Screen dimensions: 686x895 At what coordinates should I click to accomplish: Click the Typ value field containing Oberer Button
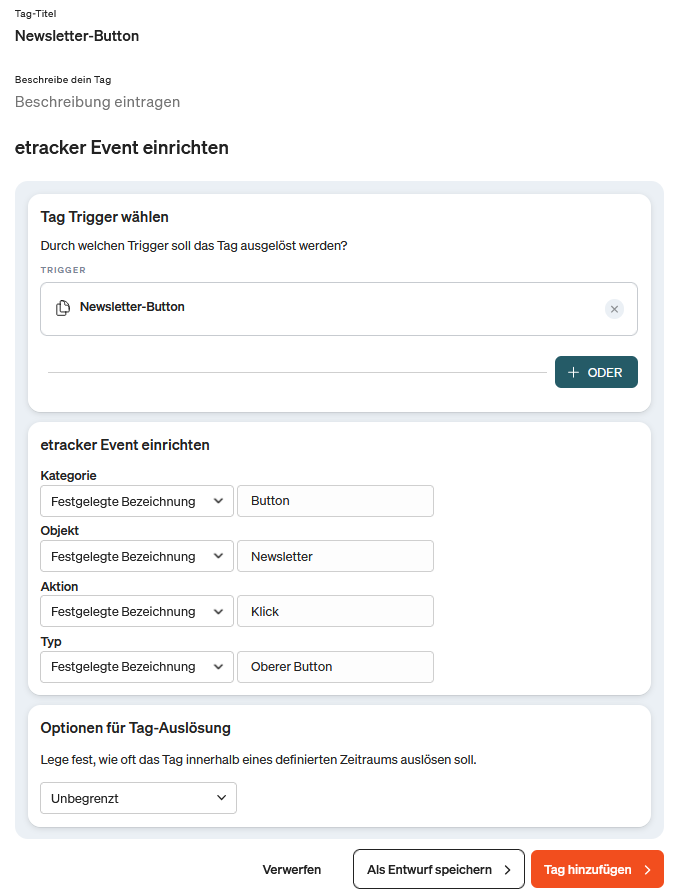click(335, 666)
